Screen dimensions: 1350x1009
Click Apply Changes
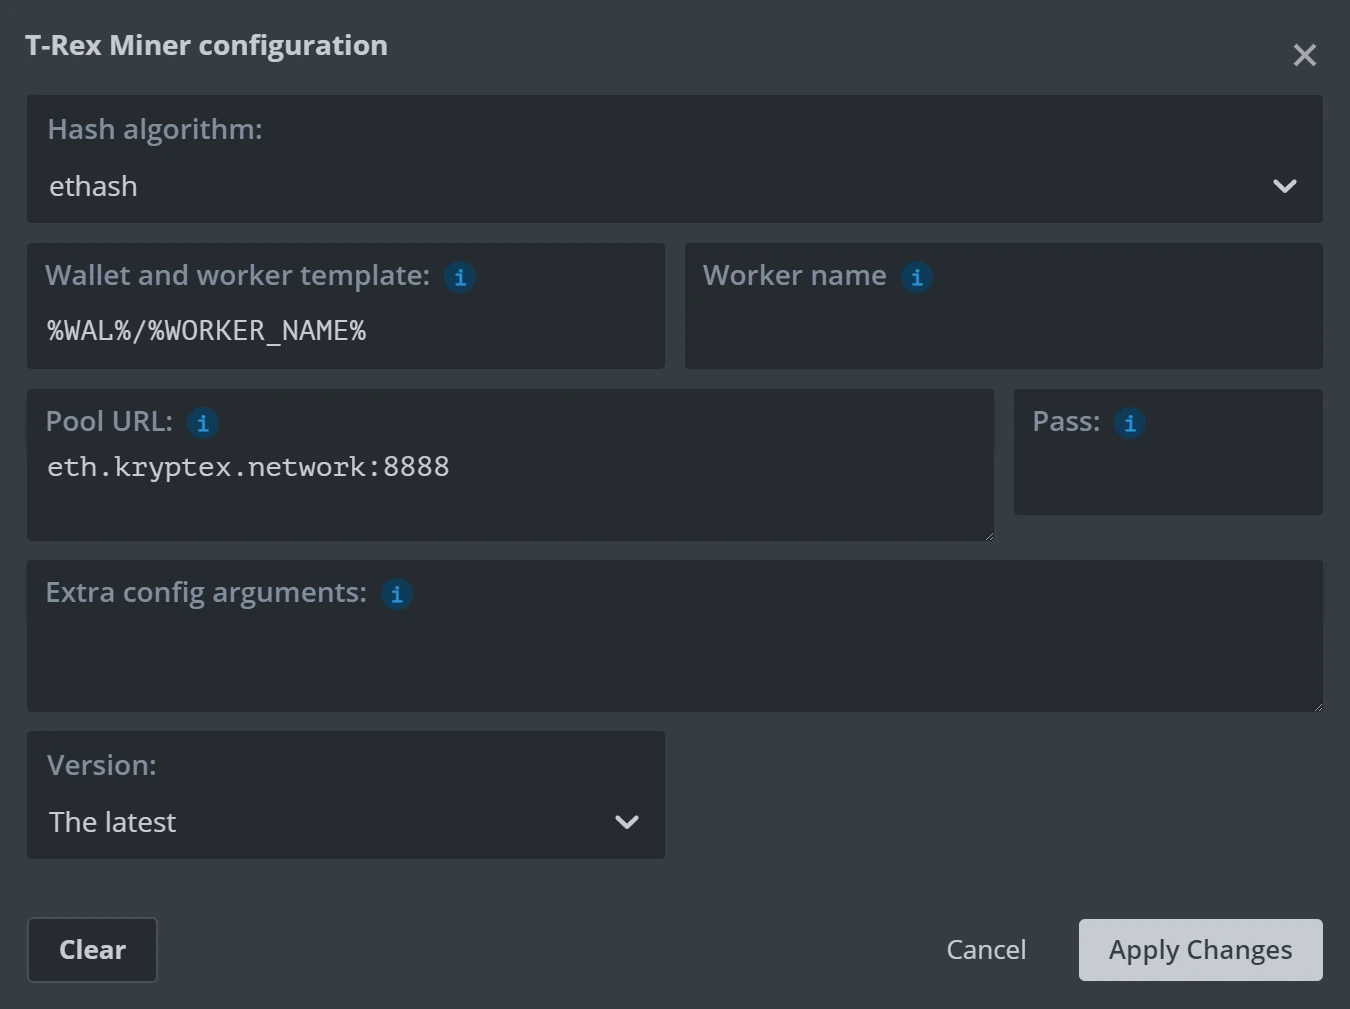point(1199,949)
